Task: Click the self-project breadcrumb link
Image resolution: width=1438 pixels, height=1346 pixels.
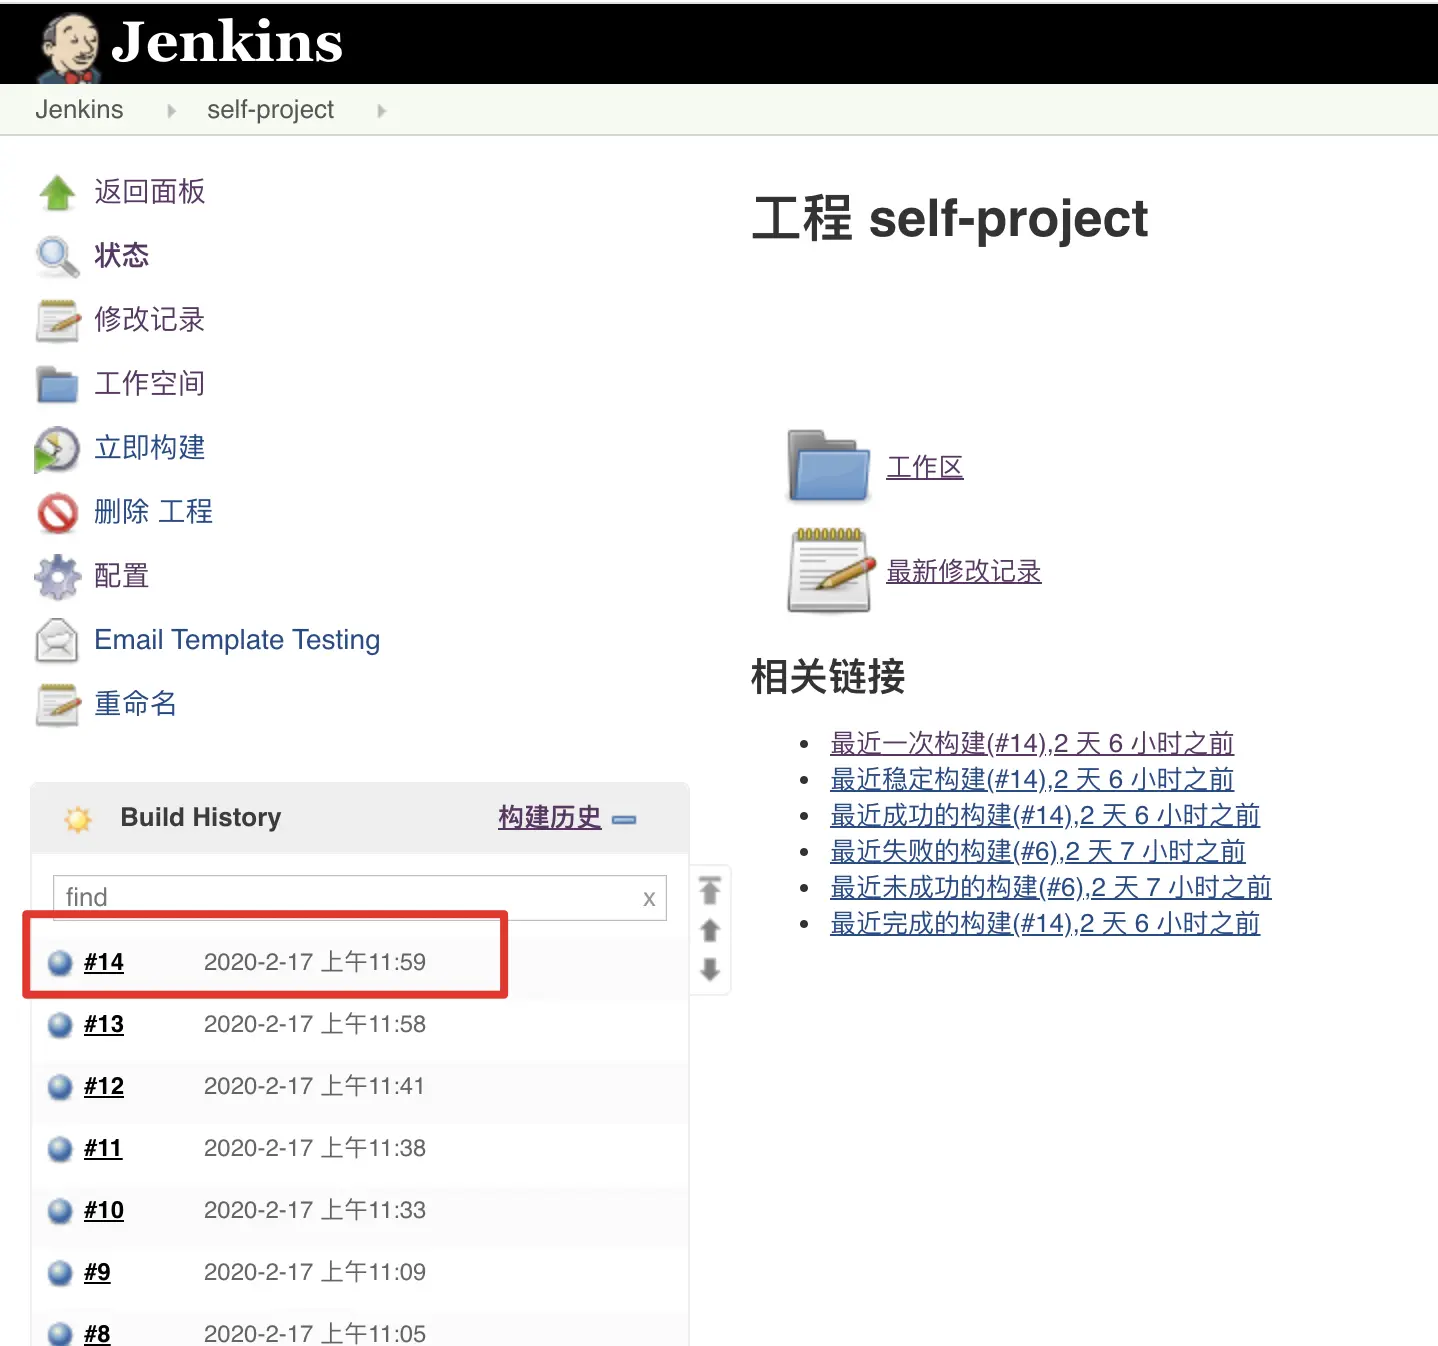Action: click(270, 110)
